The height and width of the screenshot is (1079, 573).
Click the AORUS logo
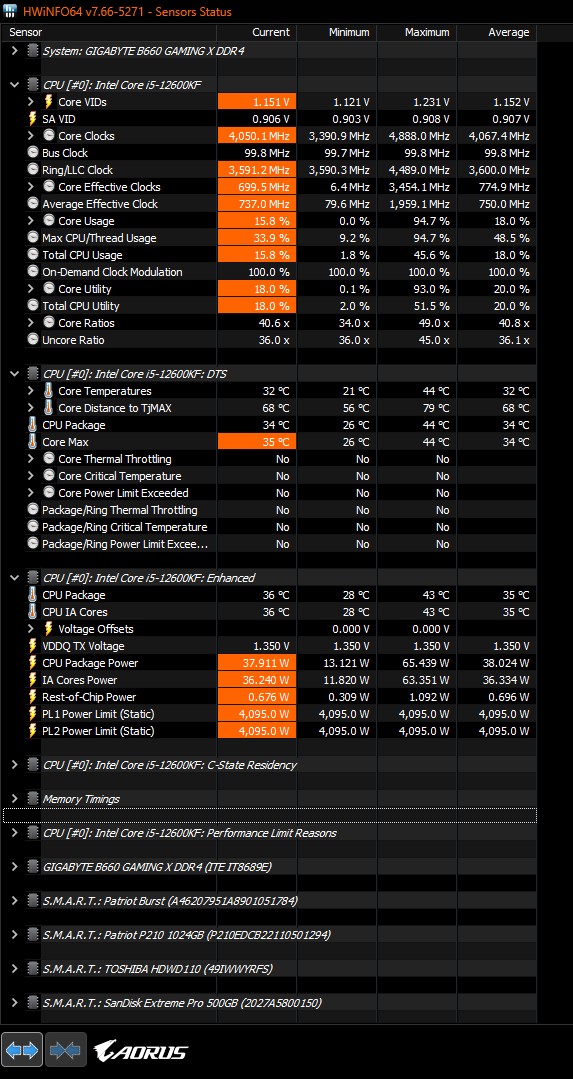[x=141, y=1051]
